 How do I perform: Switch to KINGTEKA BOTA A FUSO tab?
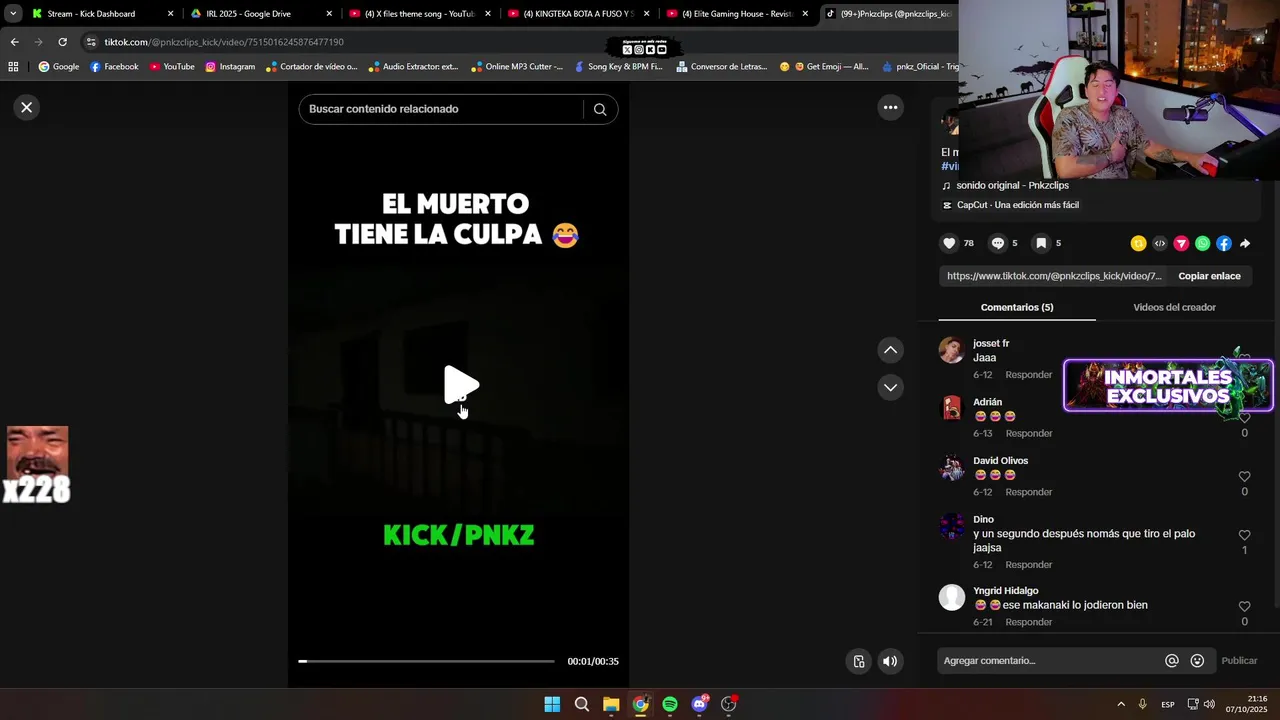pos(578,14)
